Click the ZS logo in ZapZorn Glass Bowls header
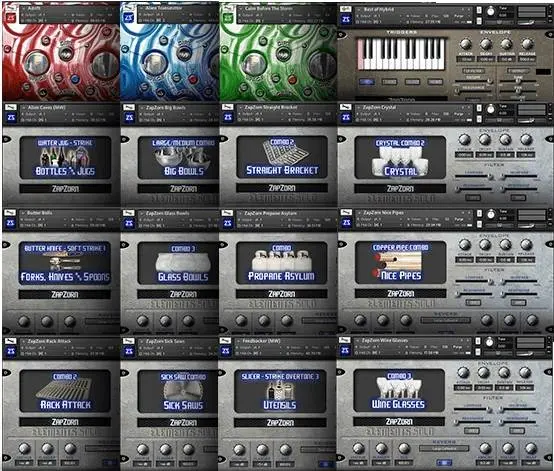 click(129, 223)
